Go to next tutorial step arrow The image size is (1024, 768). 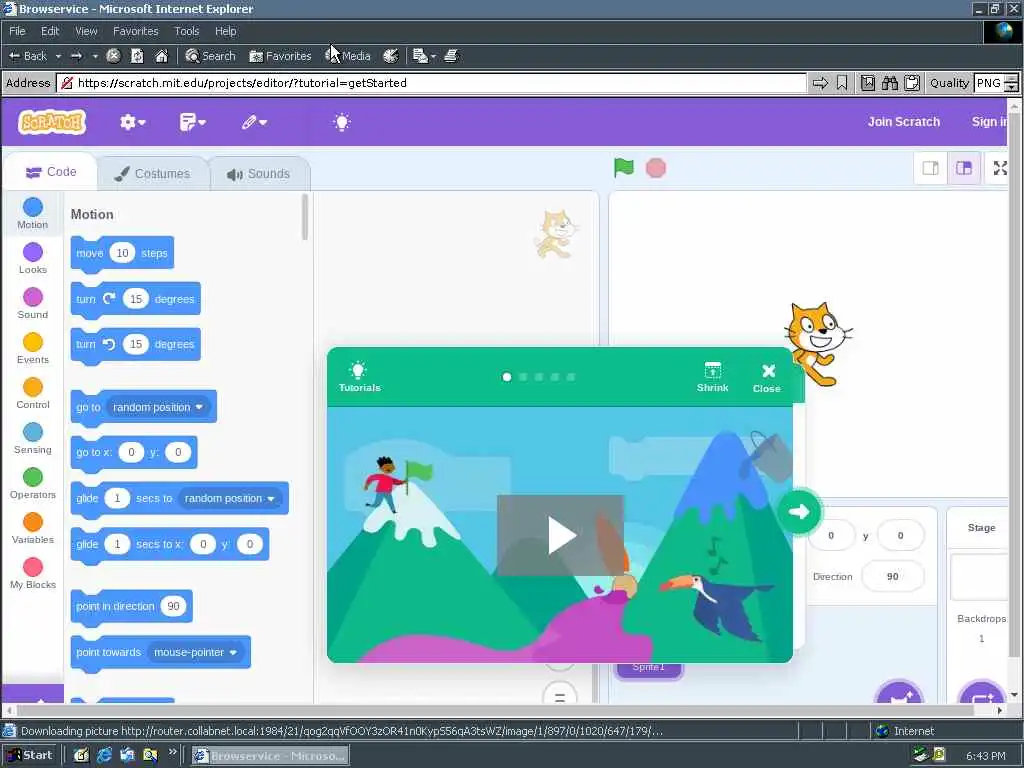799,511
